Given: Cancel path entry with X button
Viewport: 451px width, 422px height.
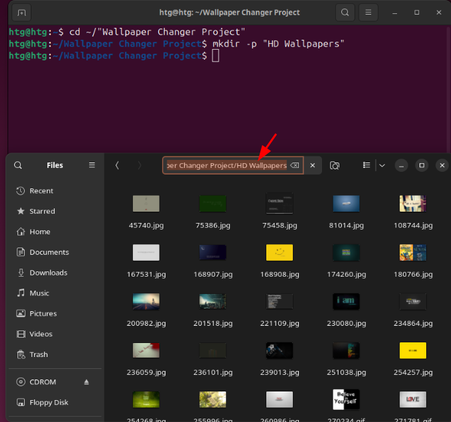Looking at the screenshot, I should 312,165.
